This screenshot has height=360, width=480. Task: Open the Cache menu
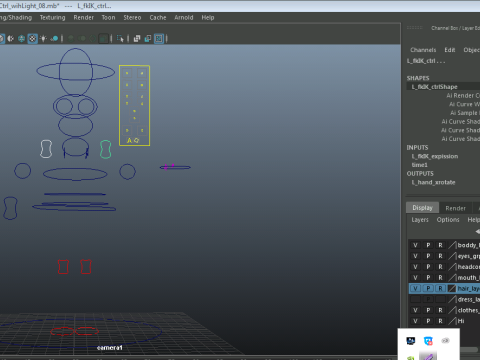pos(158,18)
